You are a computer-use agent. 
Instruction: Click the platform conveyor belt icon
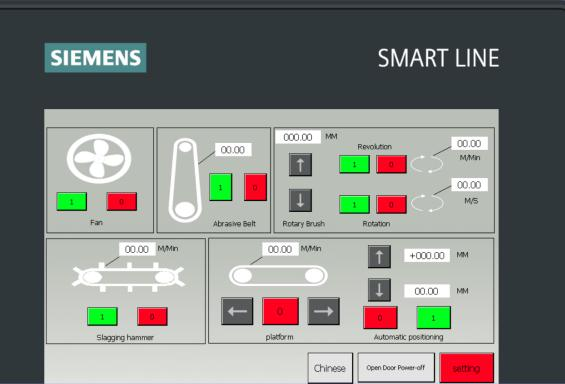click(278, 276)
